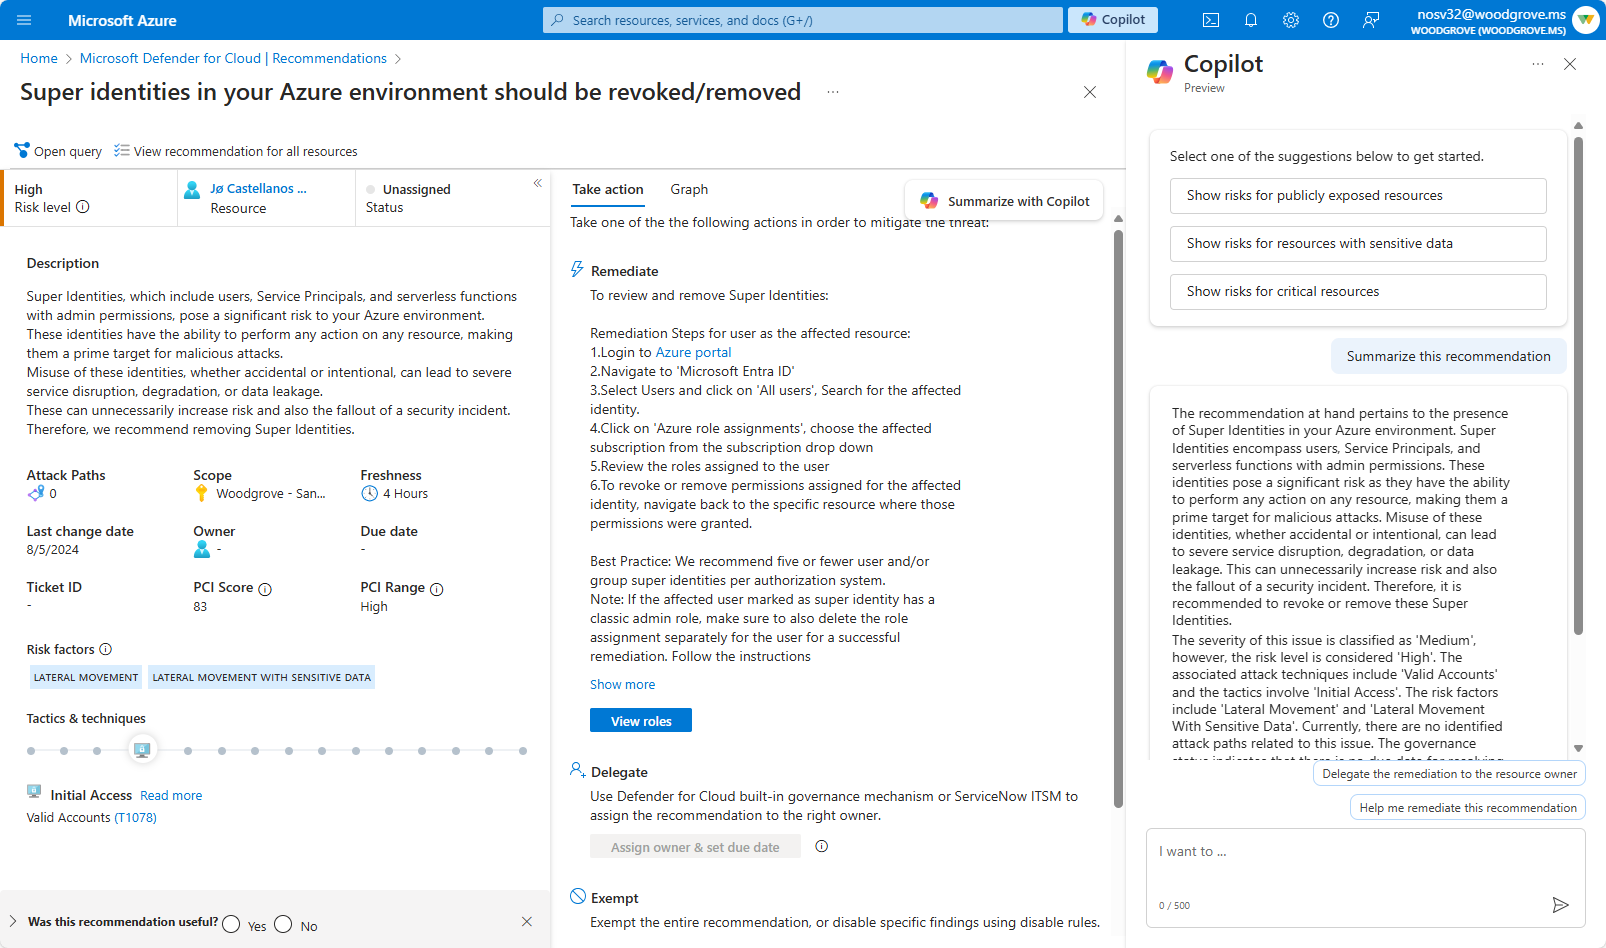
Task: Open the Jø Castellanos resource link
Action: [x=258, y=189]
